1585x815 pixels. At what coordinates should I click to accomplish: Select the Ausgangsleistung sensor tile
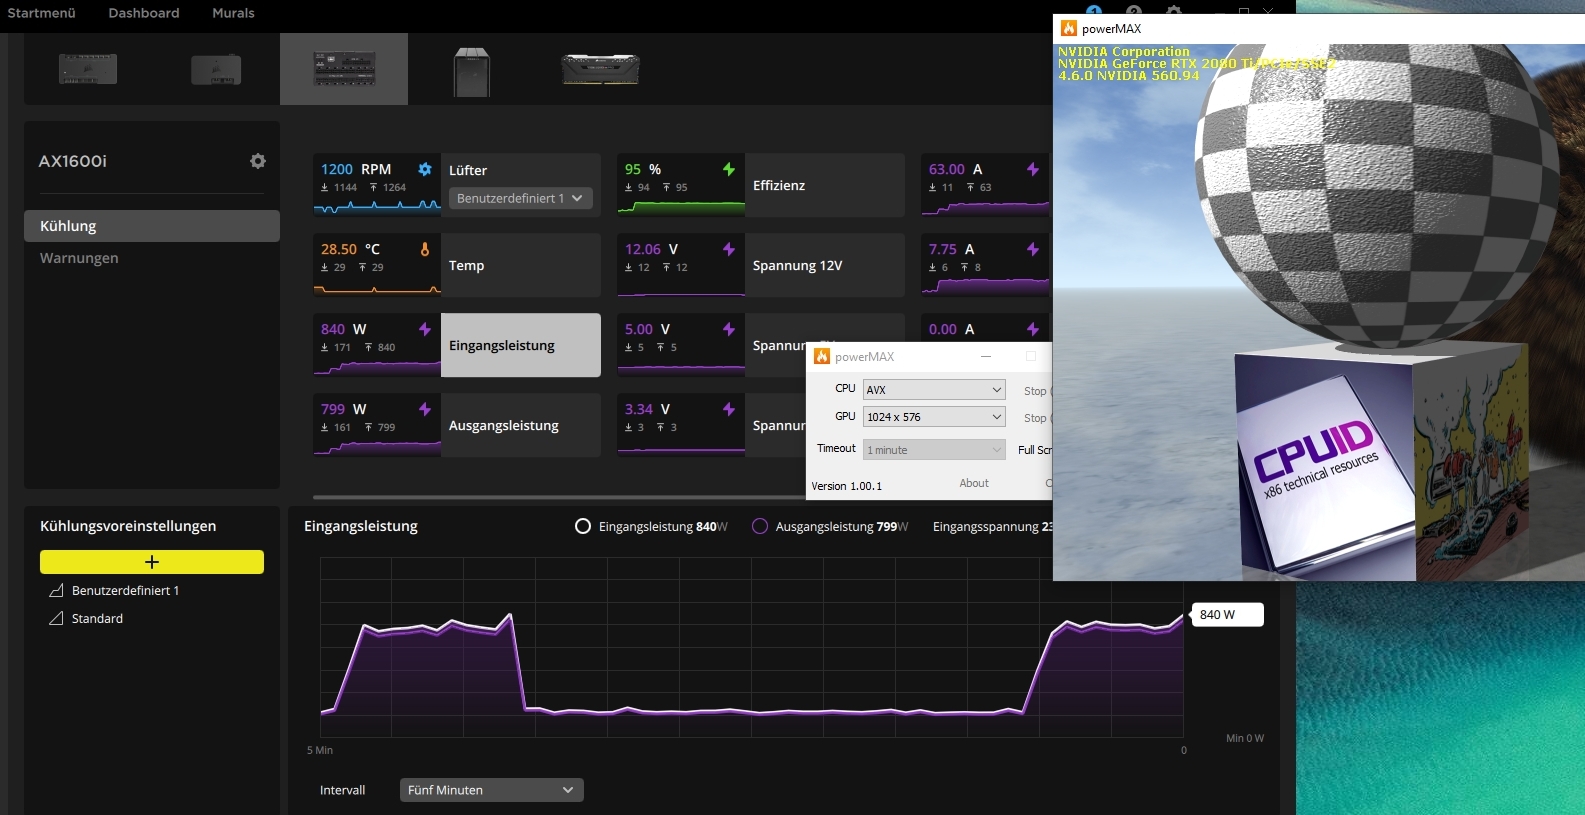click(457, 425)
